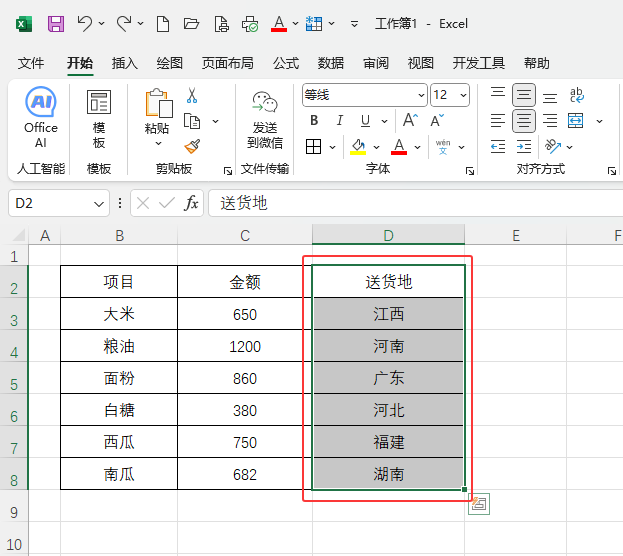Open the 文件 File tab

pyautogui.click(x=31, y=63)
